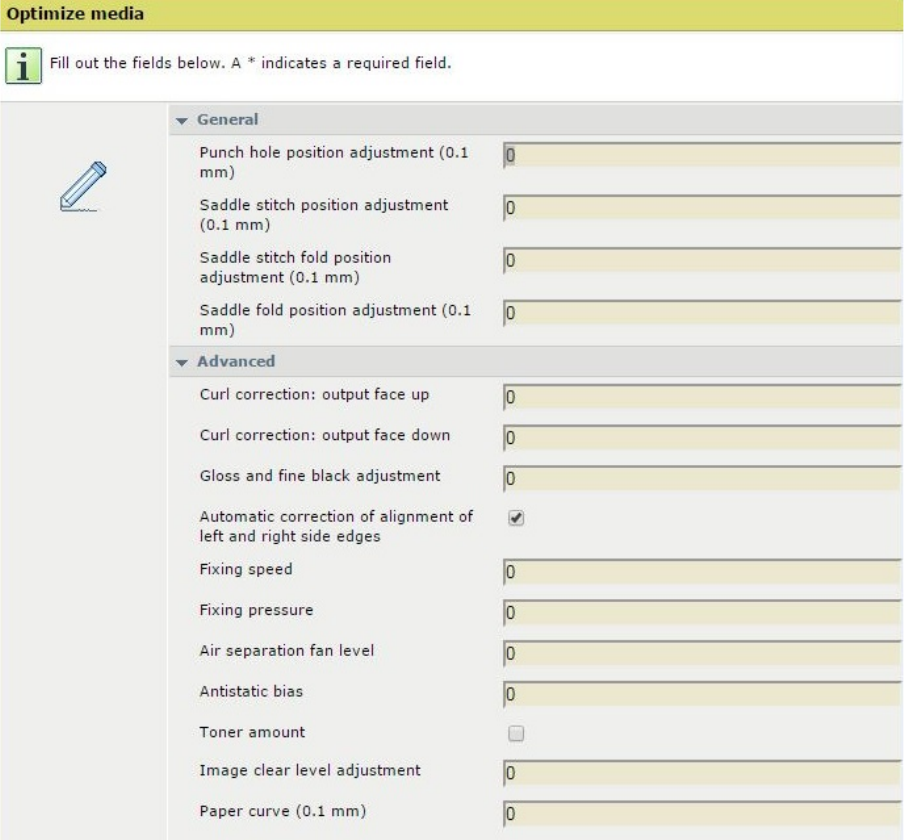Screen dimensions: 904x840
Task: Edit Curl correction output face up field
Action: click(700, 397)
